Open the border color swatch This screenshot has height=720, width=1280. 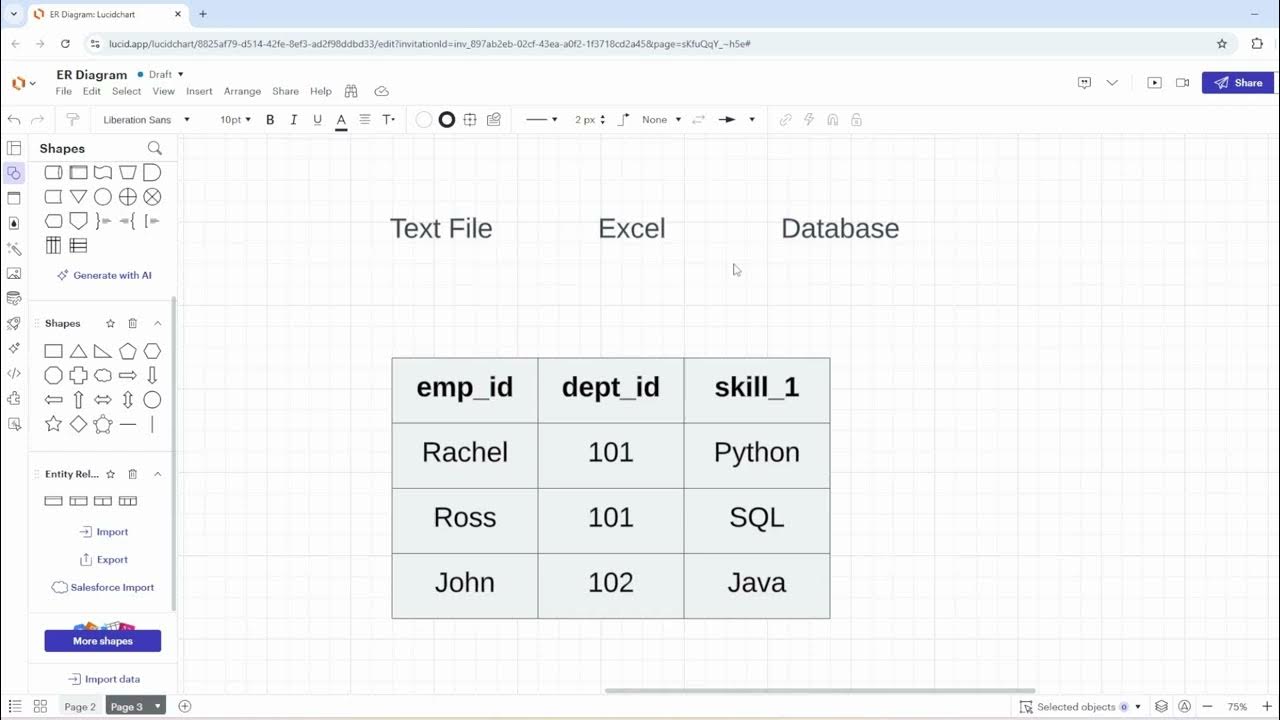pos(447,119)
